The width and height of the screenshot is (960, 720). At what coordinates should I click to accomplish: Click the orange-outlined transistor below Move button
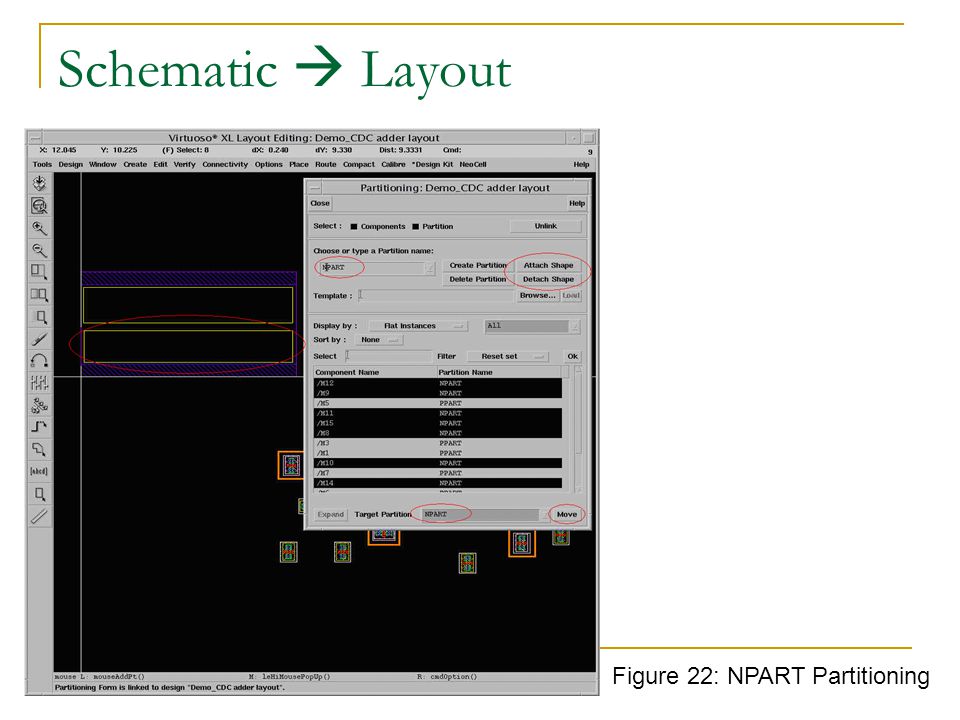coord(522,542)
